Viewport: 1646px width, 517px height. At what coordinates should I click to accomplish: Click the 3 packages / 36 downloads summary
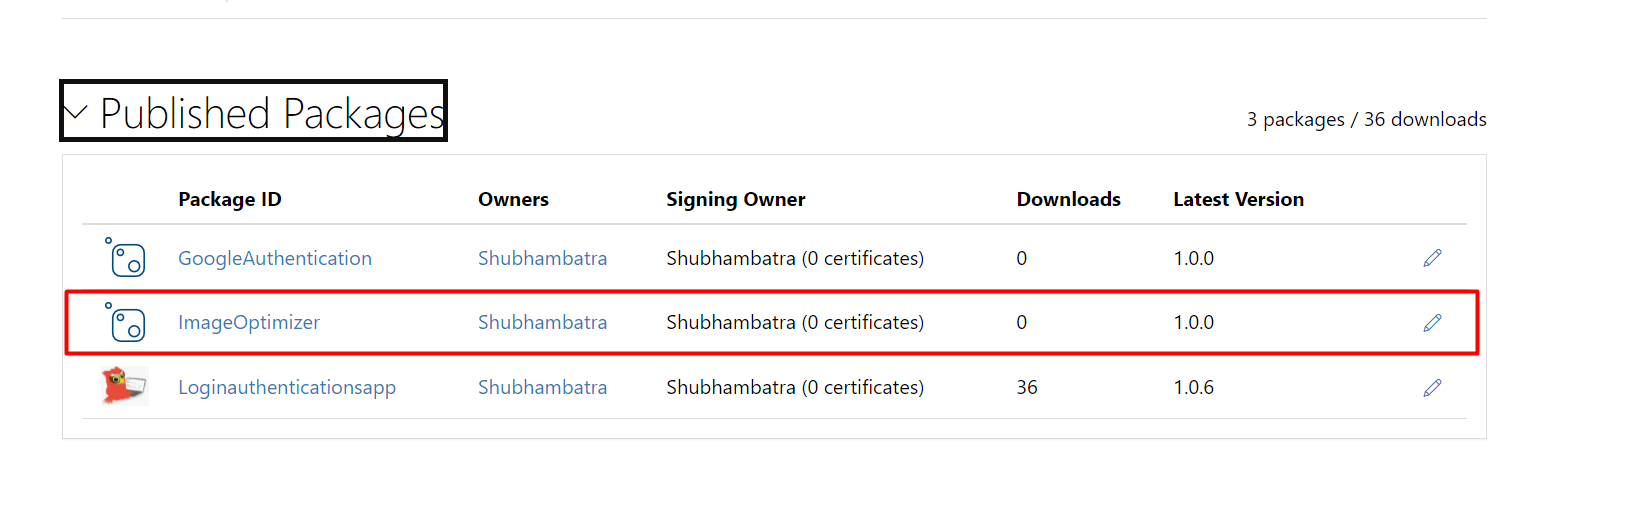click(x=1366, y=119)
